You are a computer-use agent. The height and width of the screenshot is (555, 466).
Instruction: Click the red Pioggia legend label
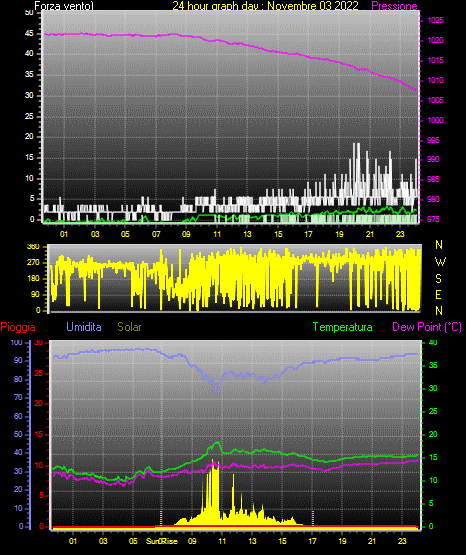(18, 327)
